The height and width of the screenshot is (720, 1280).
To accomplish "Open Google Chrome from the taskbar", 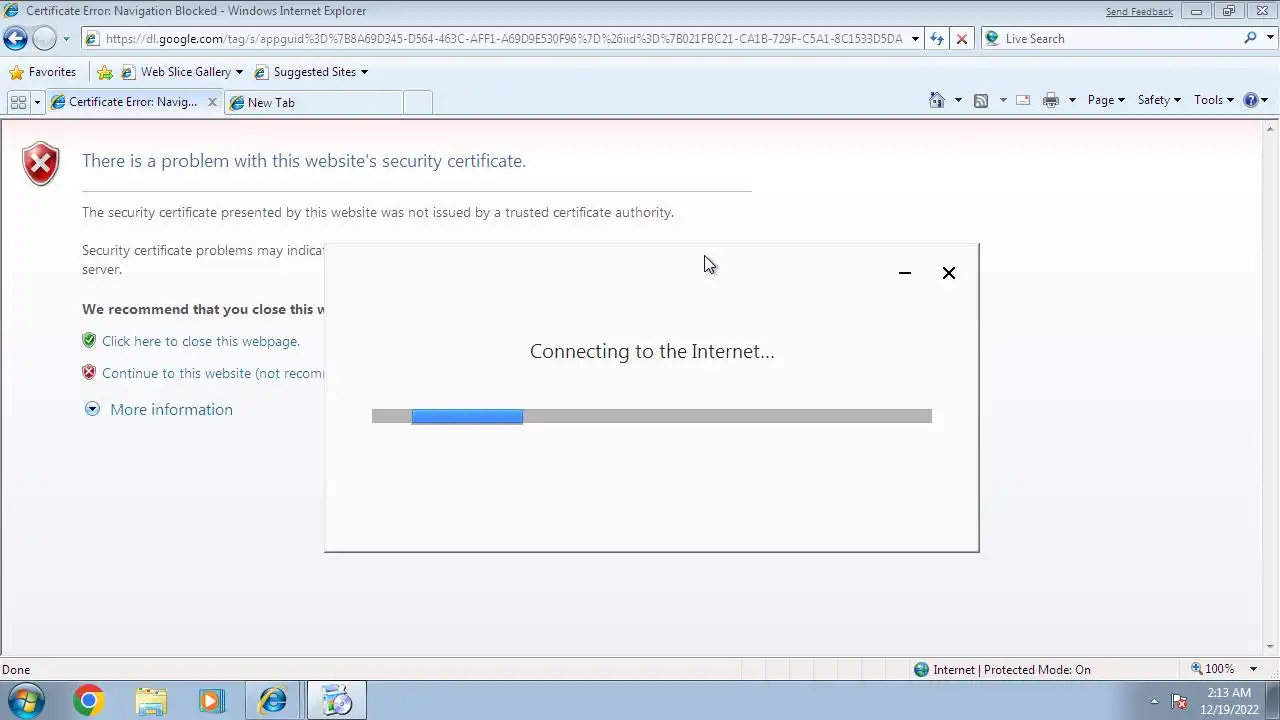I will [x=89, y=701].
